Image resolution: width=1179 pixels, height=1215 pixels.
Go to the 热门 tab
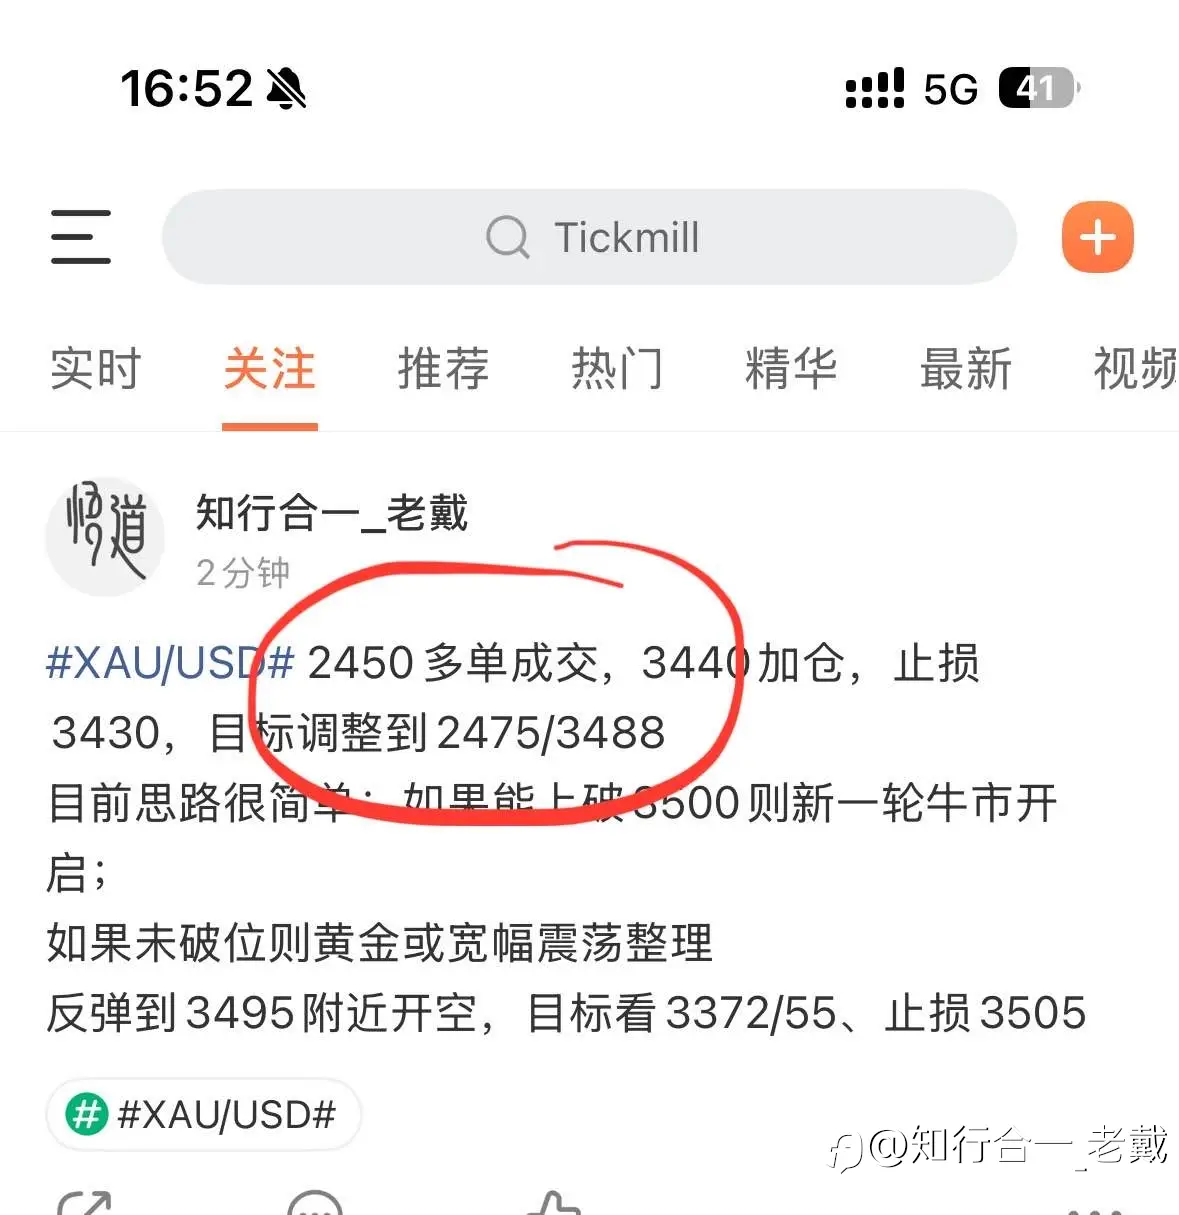tap(617, 369)
